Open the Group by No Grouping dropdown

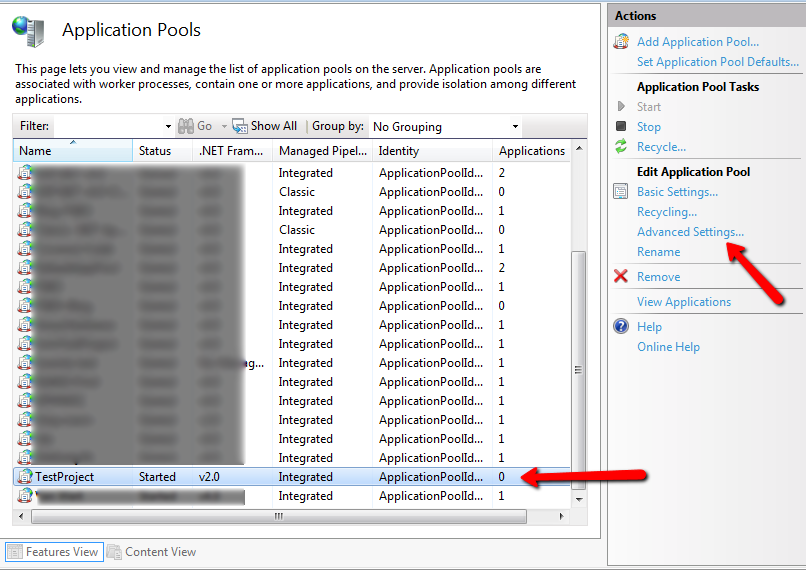pyautogui.click(x=444, y=127)
